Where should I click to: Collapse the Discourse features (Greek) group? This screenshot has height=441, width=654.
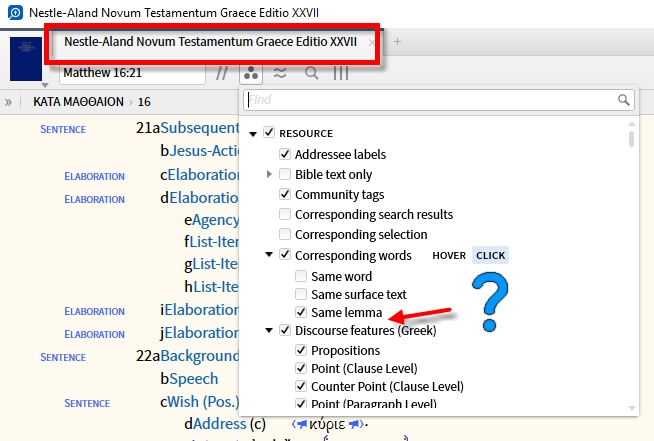[269, 330]
